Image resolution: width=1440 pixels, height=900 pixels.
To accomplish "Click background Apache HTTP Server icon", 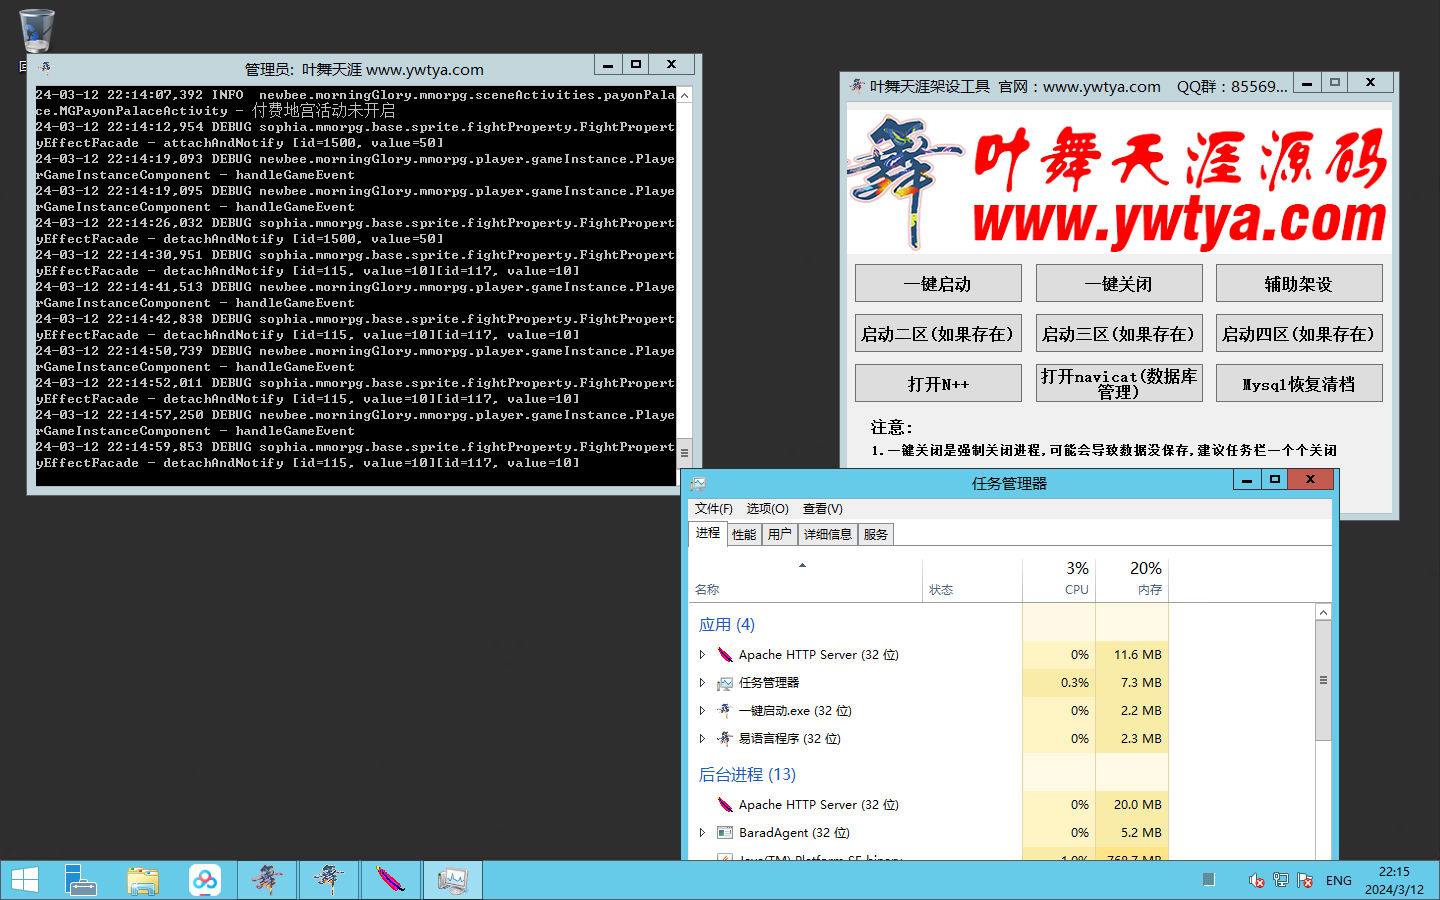I will click(725, 805).
